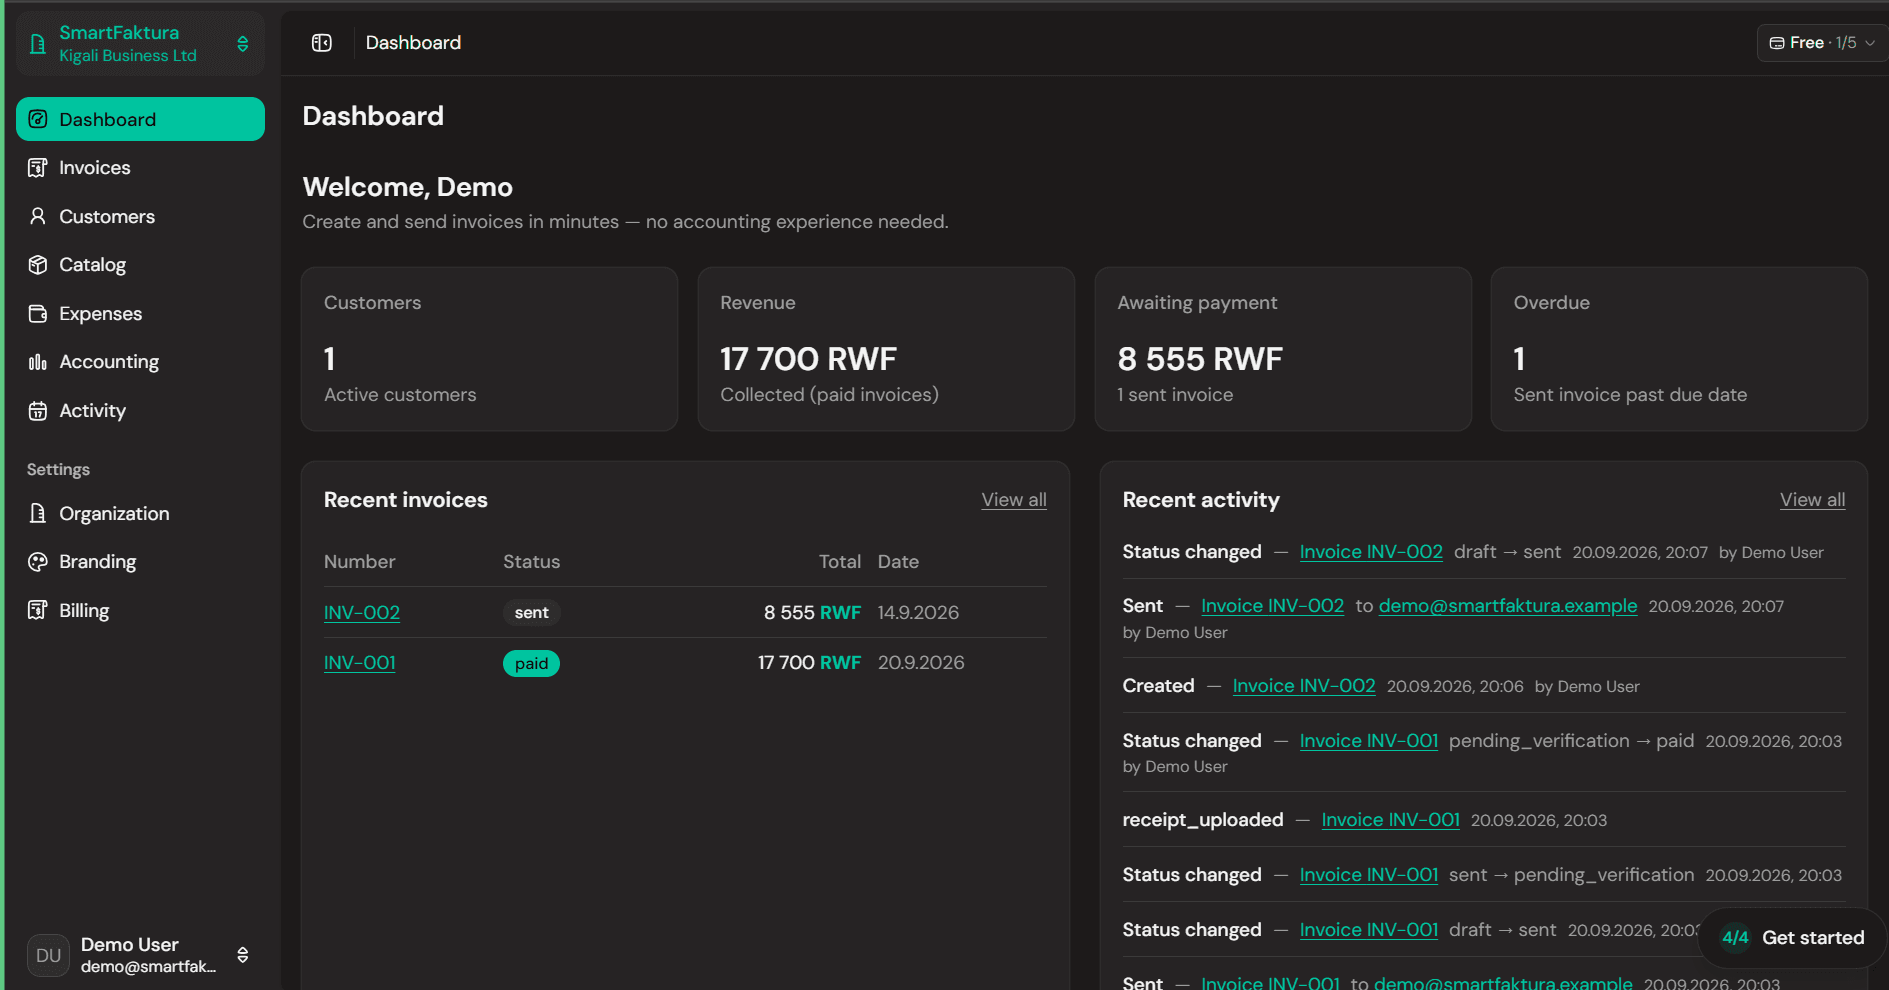This screenshot has width=1889, height=990.
Task: Open invoice INV-002 in Recent invoices
Action: (362, 612)
